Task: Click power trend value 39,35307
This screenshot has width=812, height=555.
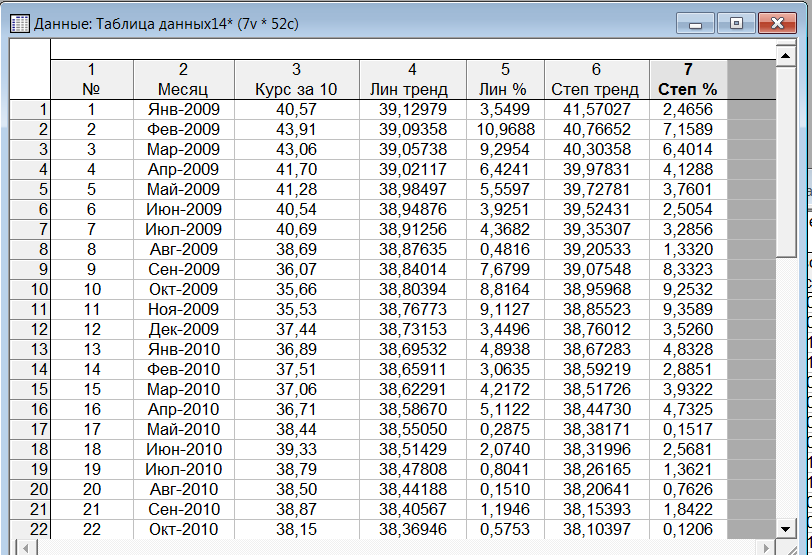Action: 597,229
